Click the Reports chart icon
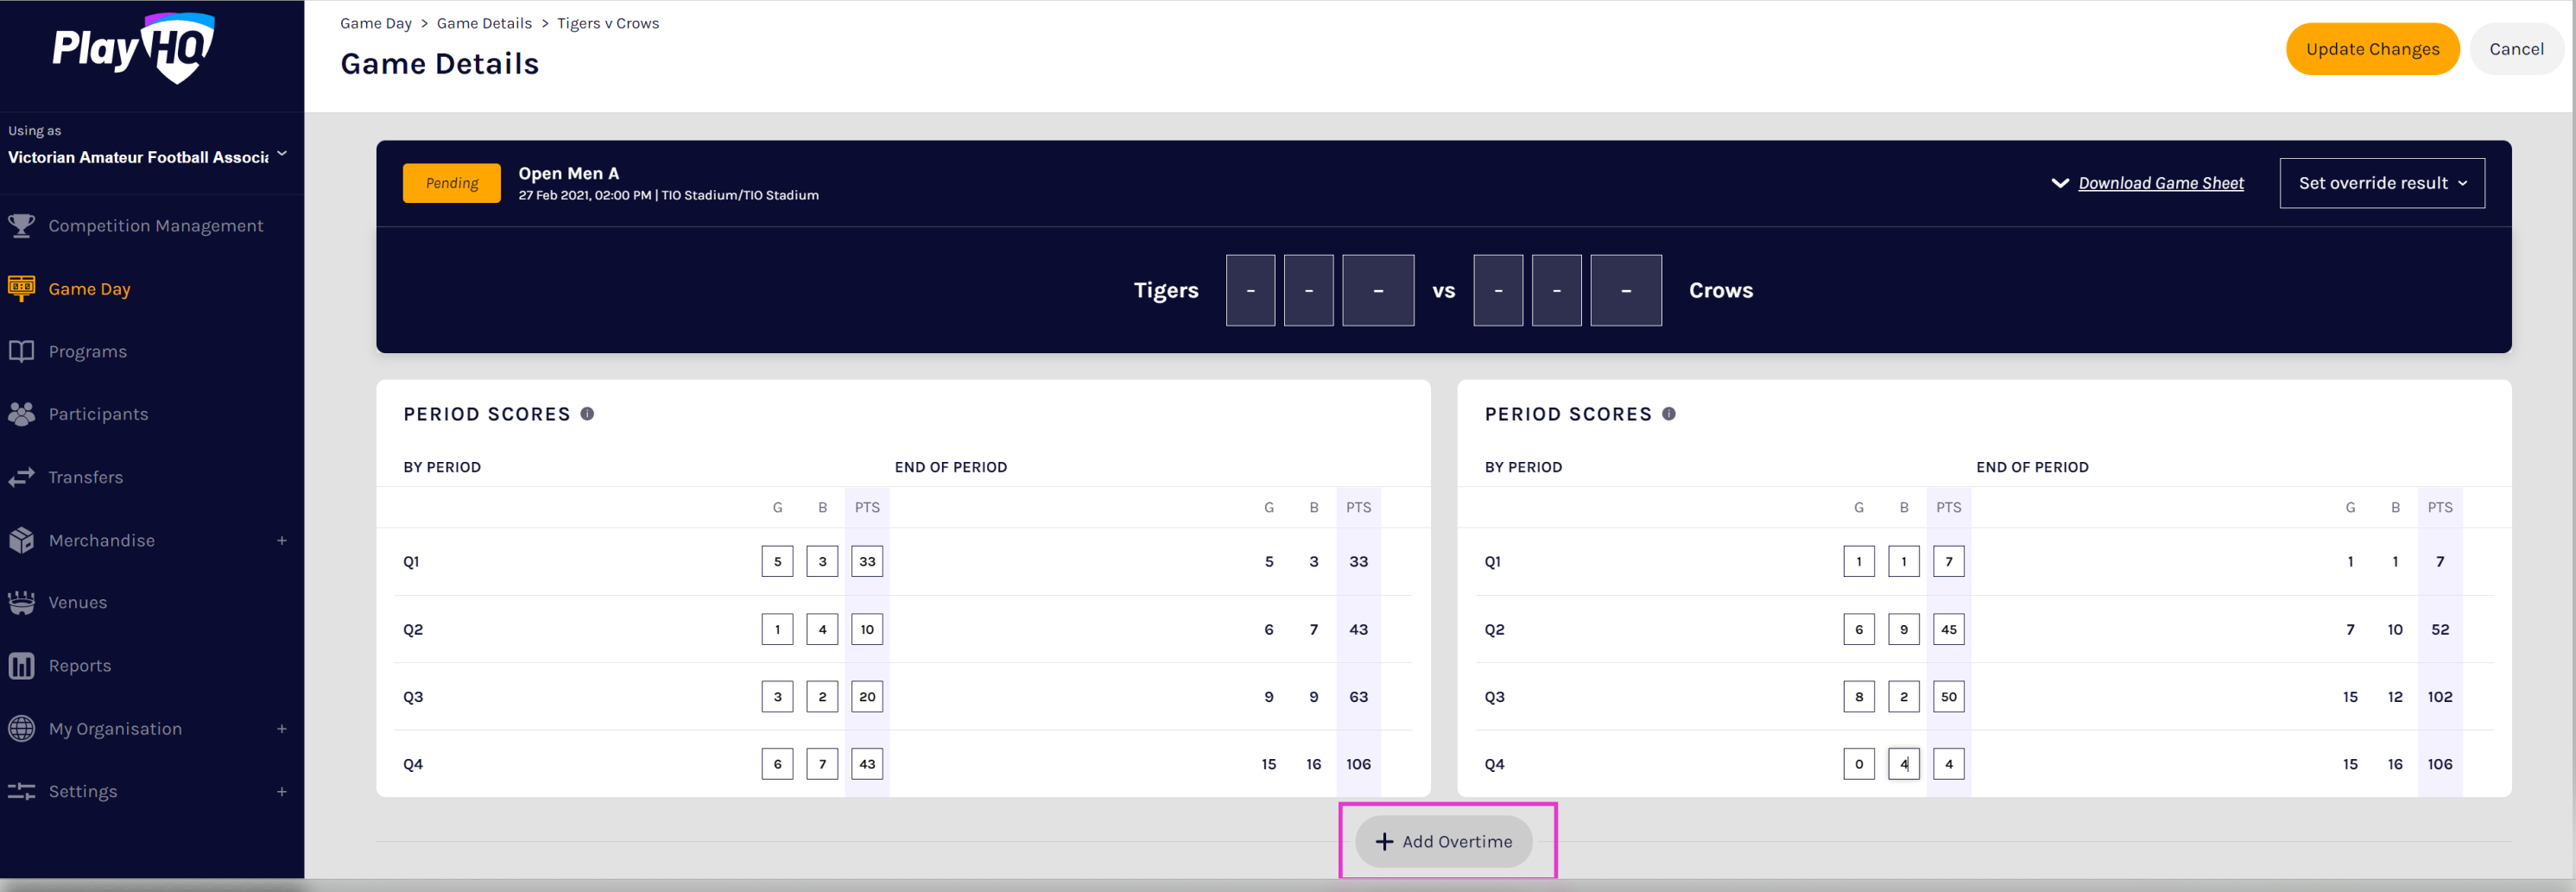 tap(21, 665)
